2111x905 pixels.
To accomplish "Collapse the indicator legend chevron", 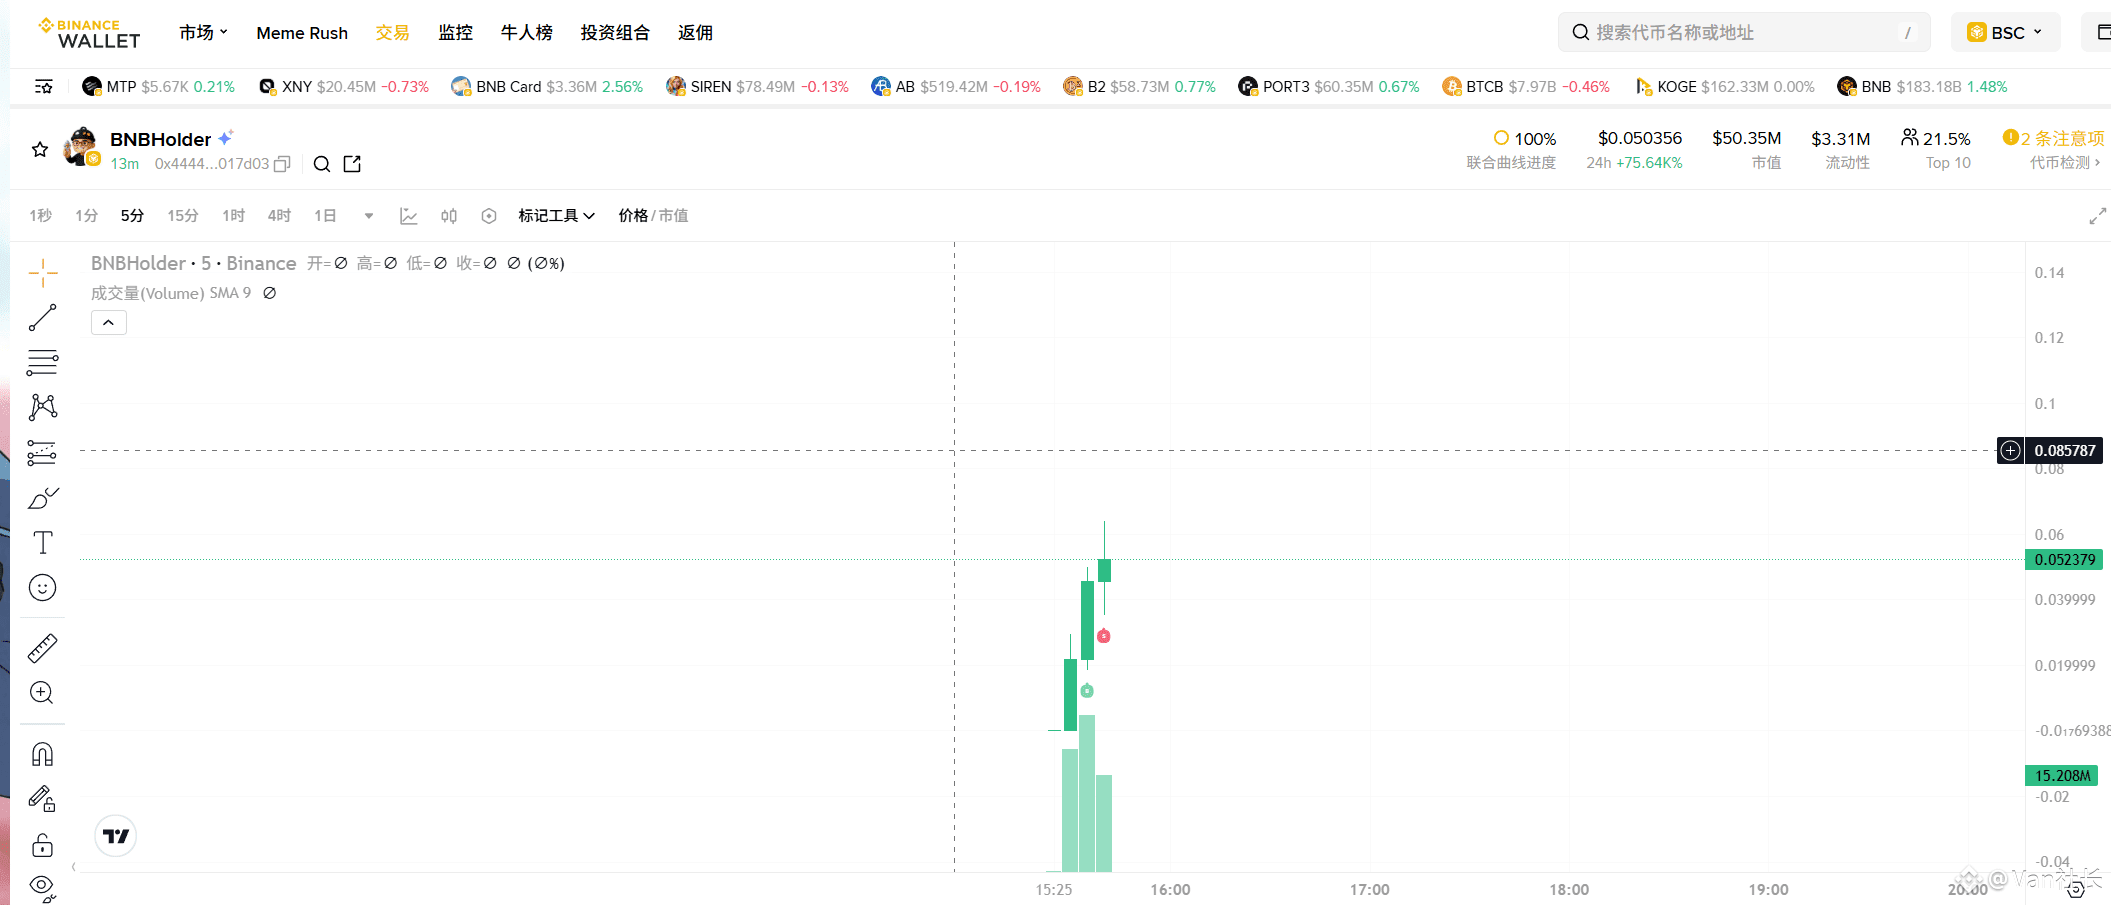I will point(108,323).
